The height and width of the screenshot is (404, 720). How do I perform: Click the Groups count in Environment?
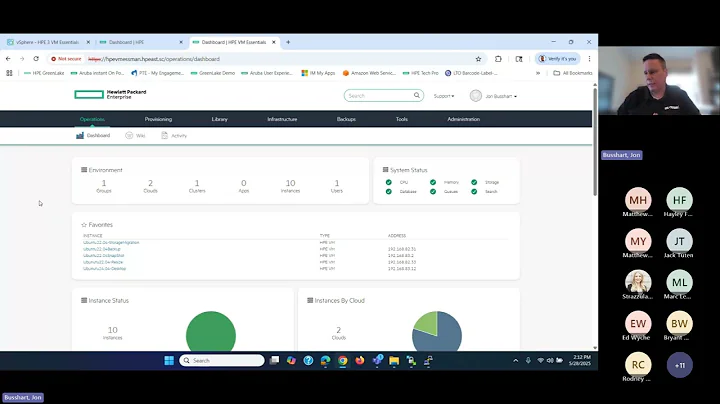click(104, 186)
